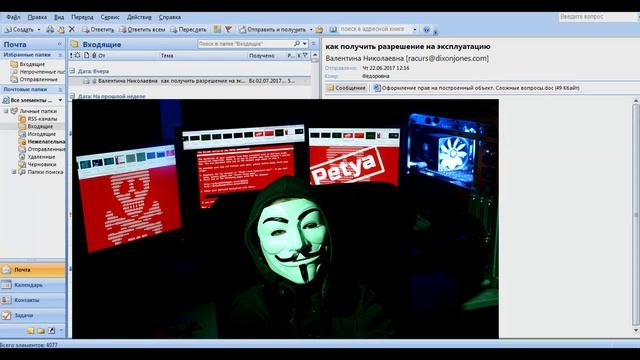
Task: Click the Отправить и получить button
Action: pyautogui.click(x=272, y=29)
